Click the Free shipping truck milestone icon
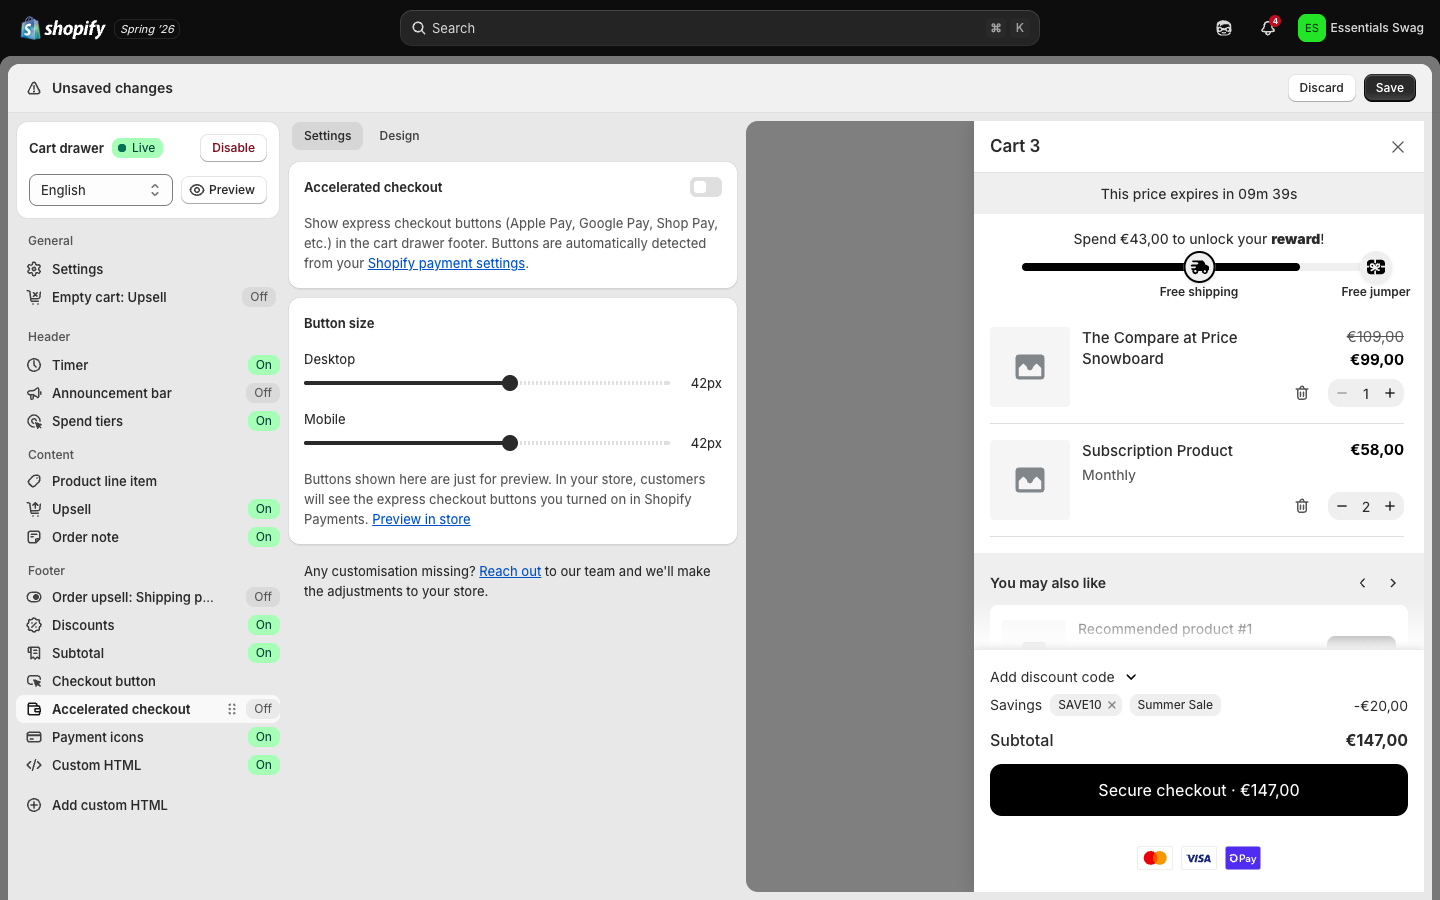Screen dimensions: 1440x900 coord(1199,267)
